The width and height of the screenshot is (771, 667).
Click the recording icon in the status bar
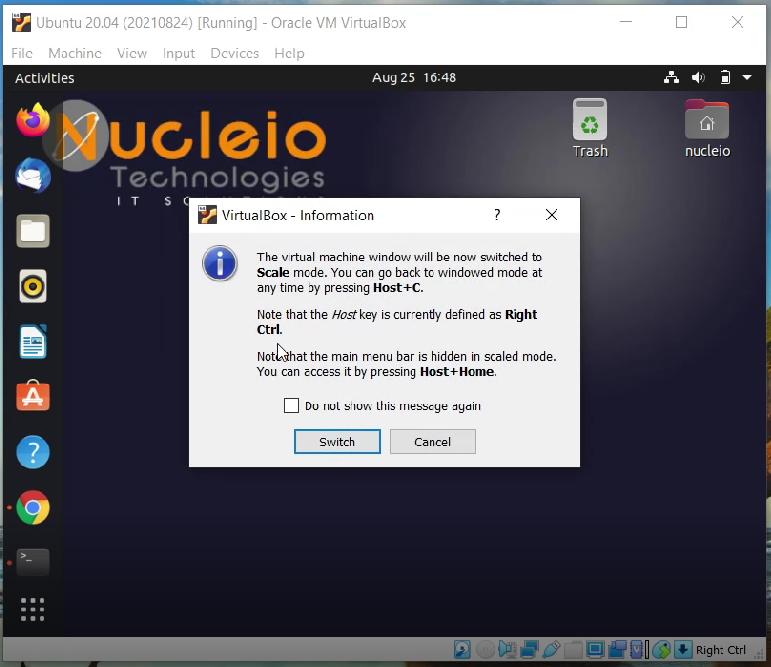pos(618,649)
